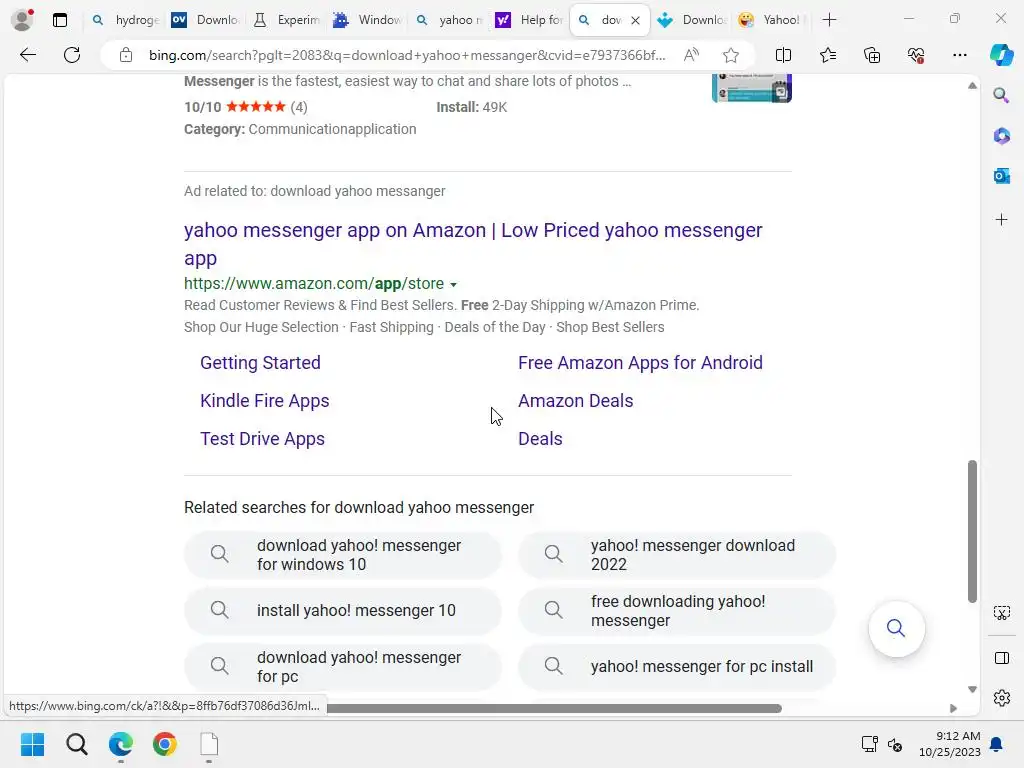Open the notifications bell in system tray

[x=996, y=744]
